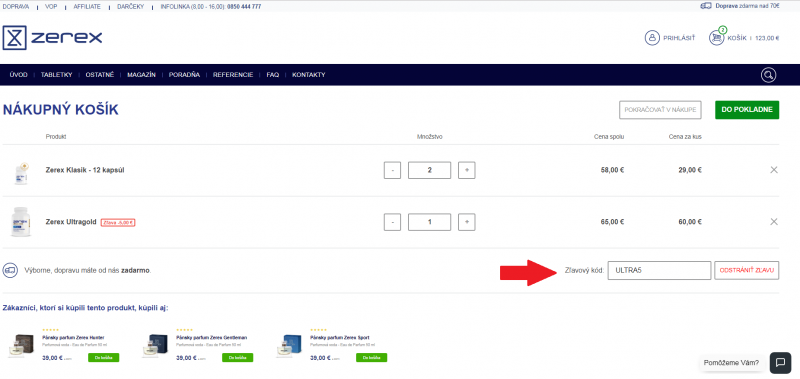Decrease Zerex Ultragold quantity
This screenshot has height=379, width=800.
392,222
